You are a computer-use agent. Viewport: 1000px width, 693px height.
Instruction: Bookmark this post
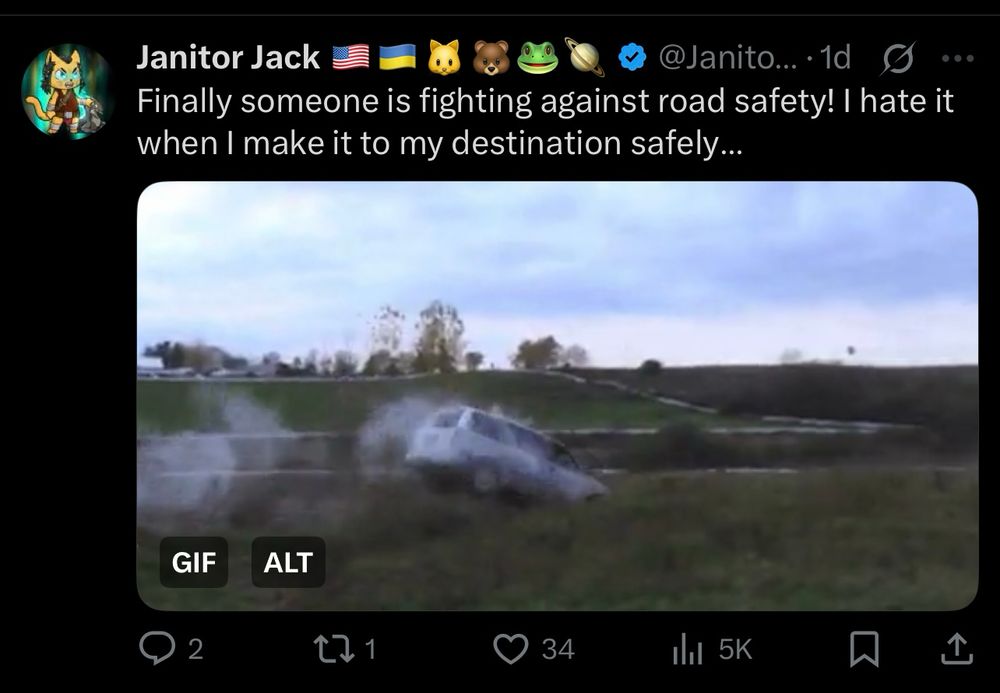click(x=864, y=650)
